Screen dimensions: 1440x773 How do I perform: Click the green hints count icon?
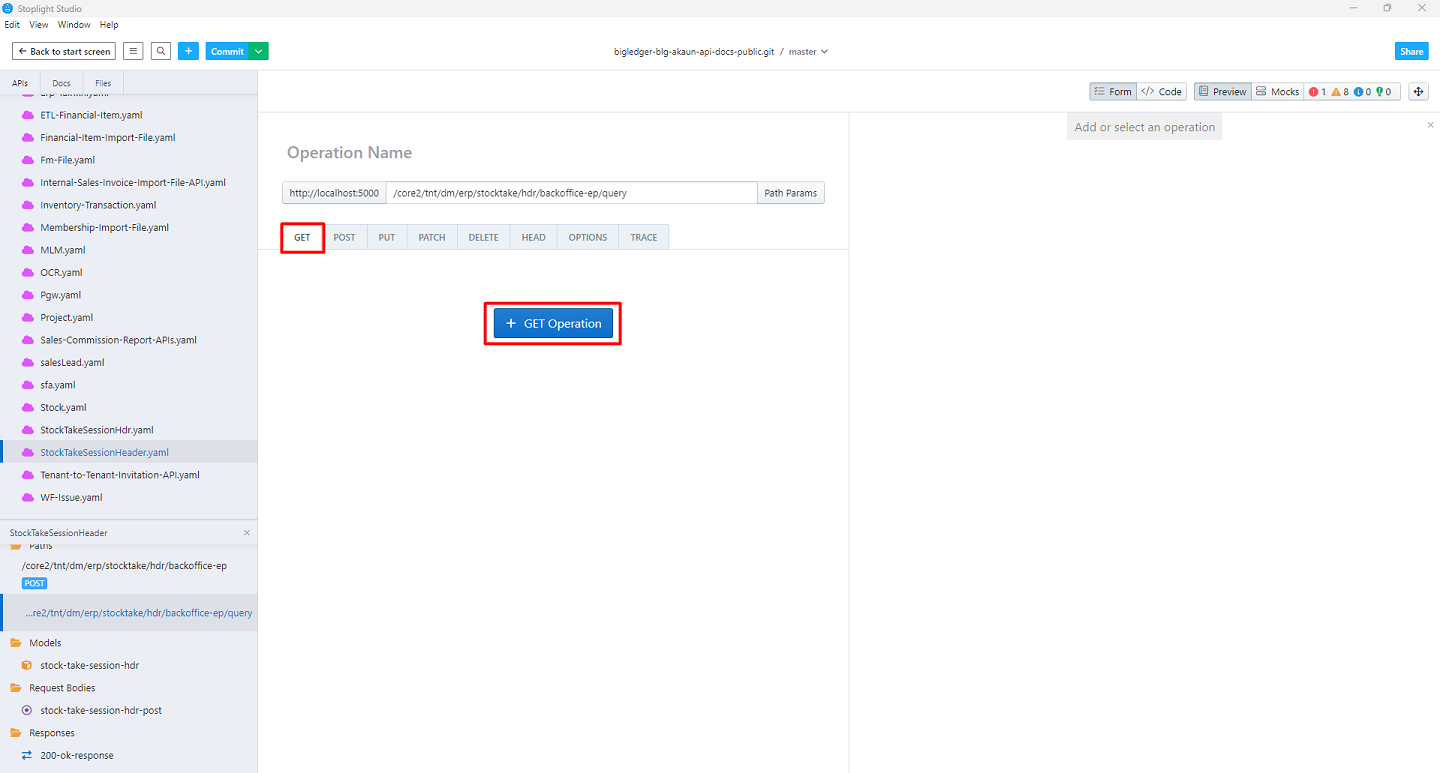pyautogui.click(x=1381, y=92)
